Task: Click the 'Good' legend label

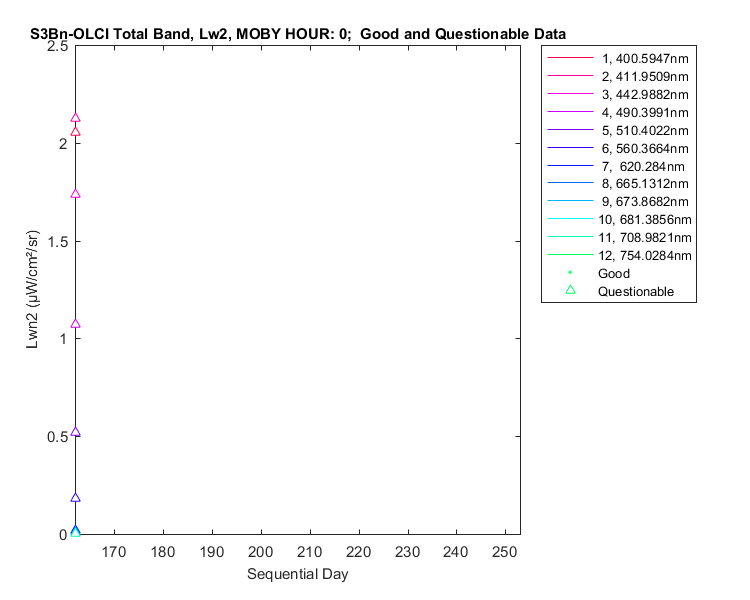Action: (x=614, y=273)
